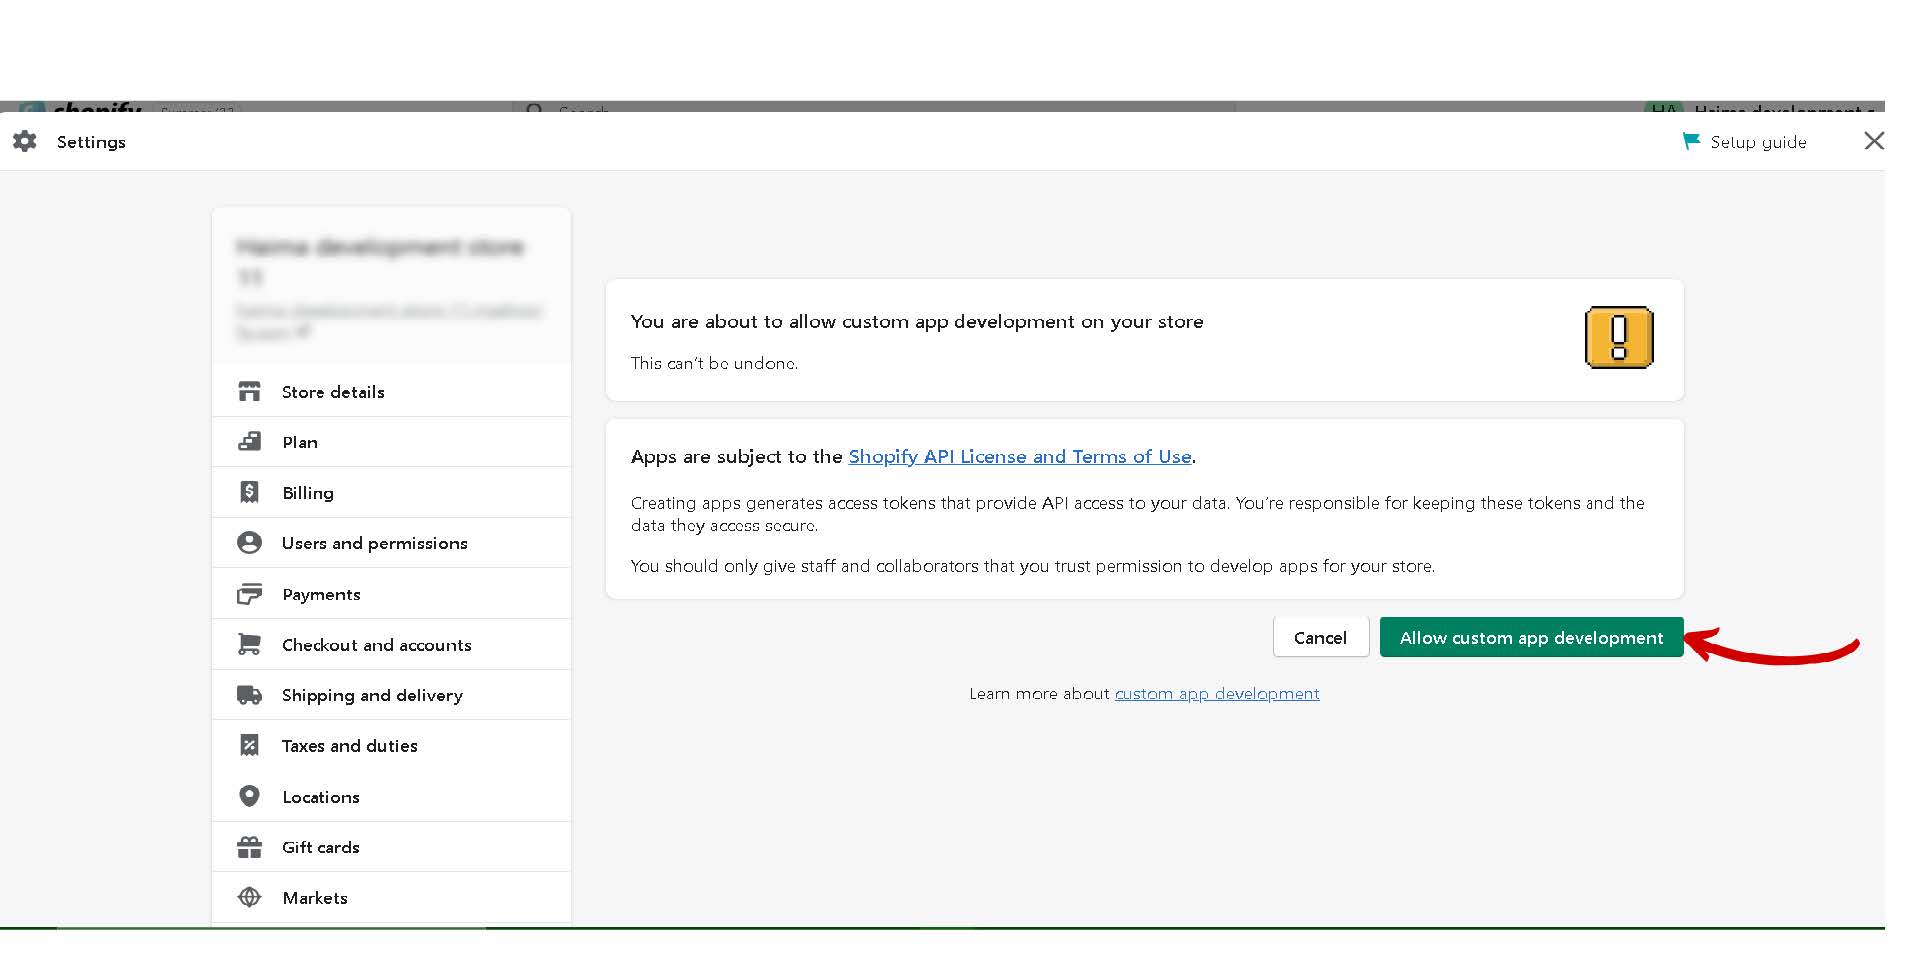Open the Setup guide

pyautogui.click(x=1746, y=142)
